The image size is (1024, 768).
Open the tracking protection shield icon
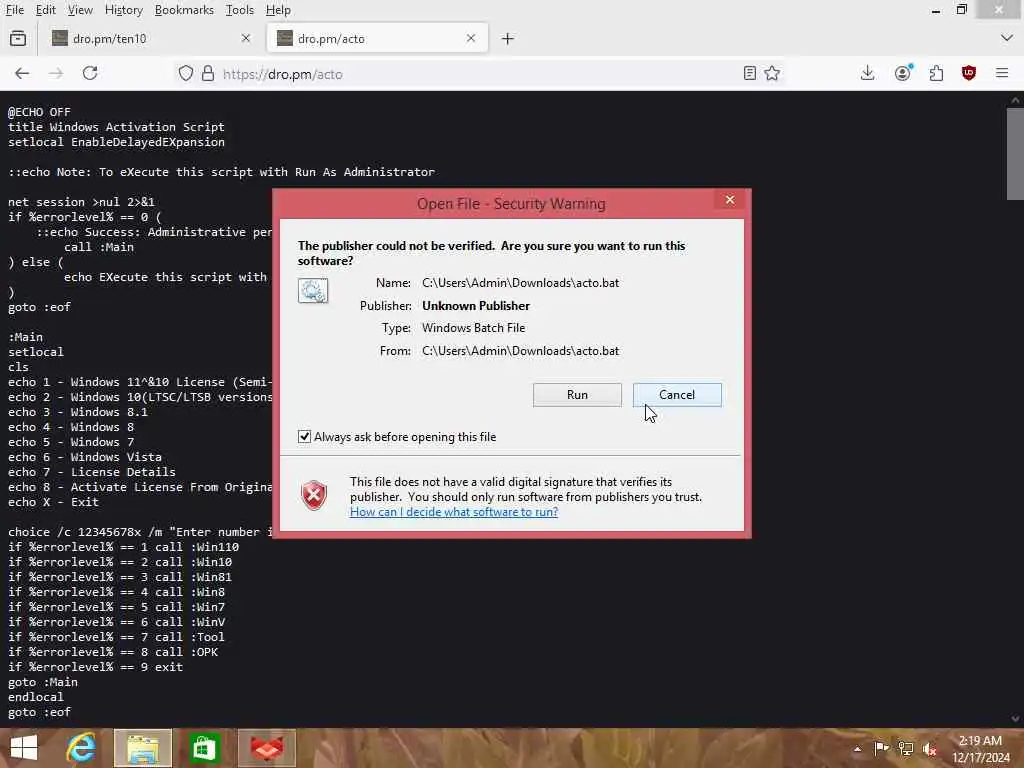click(x=186, y=73)
